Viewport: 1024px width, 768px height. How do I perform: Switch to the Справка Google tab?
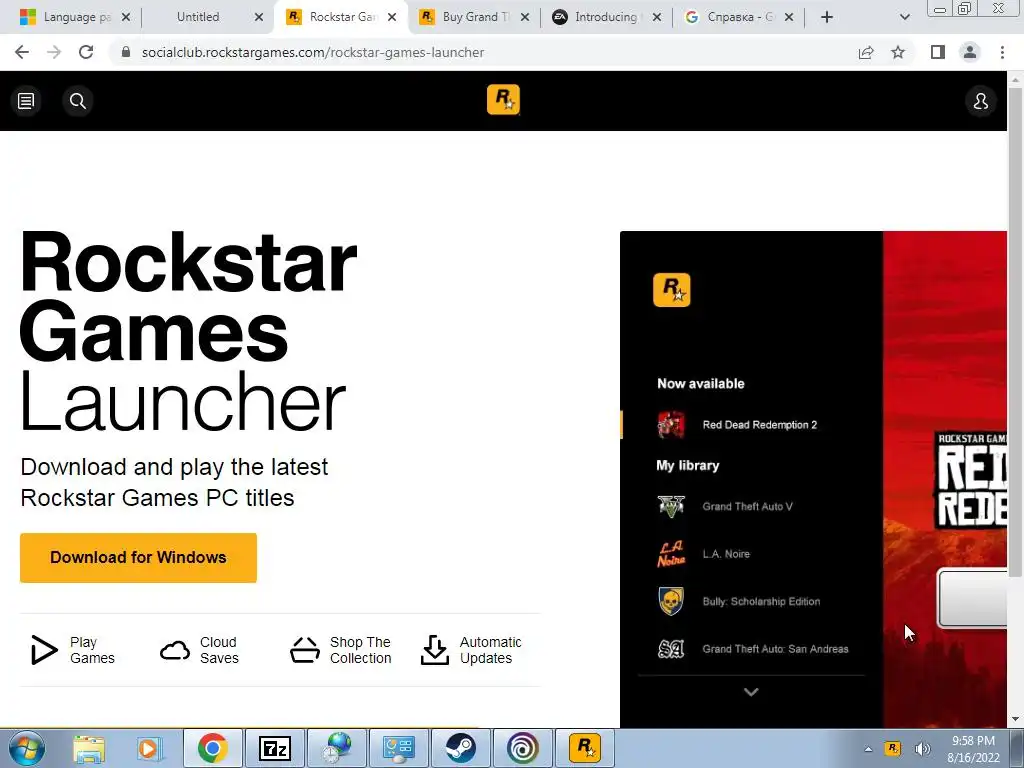click(739, 17)
